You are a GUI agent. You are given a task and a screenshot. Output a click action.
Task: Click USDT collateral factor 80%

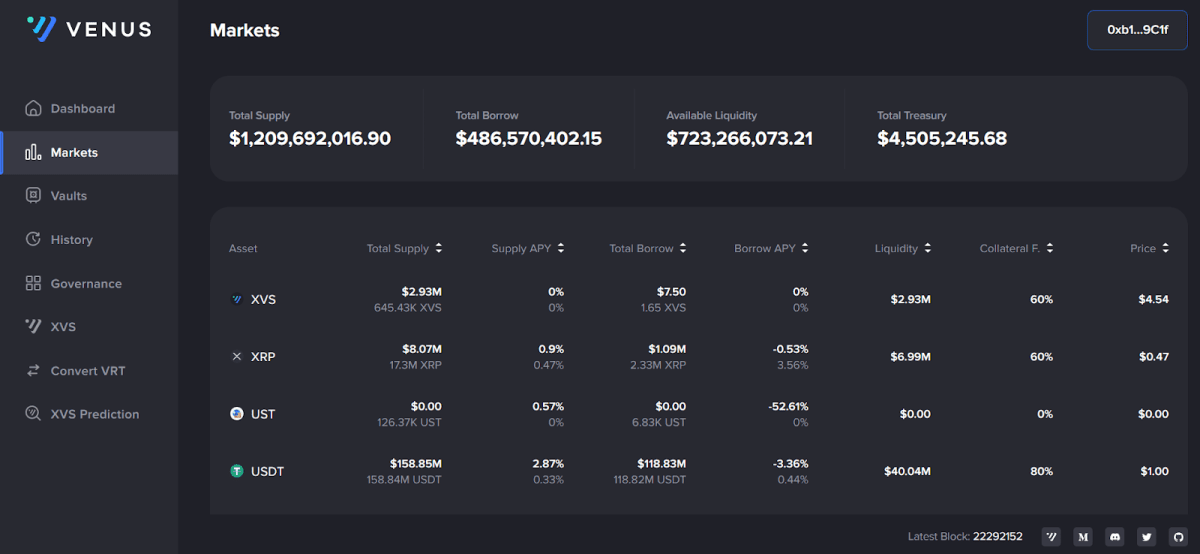[1041, 471]
